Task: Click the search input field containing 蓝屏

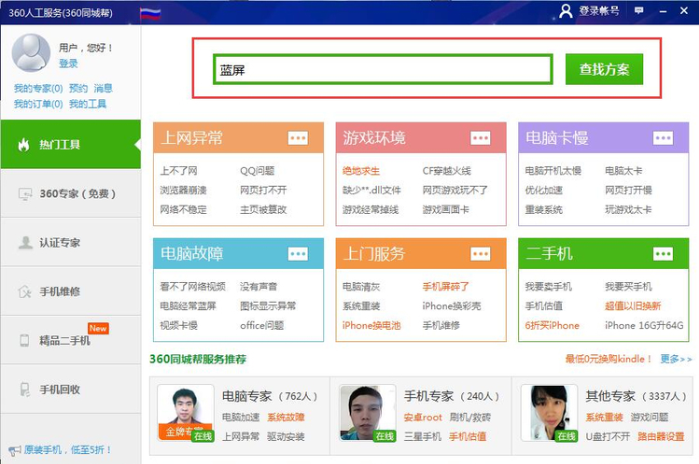Action: pyautogui.click(x=382, y=70)
